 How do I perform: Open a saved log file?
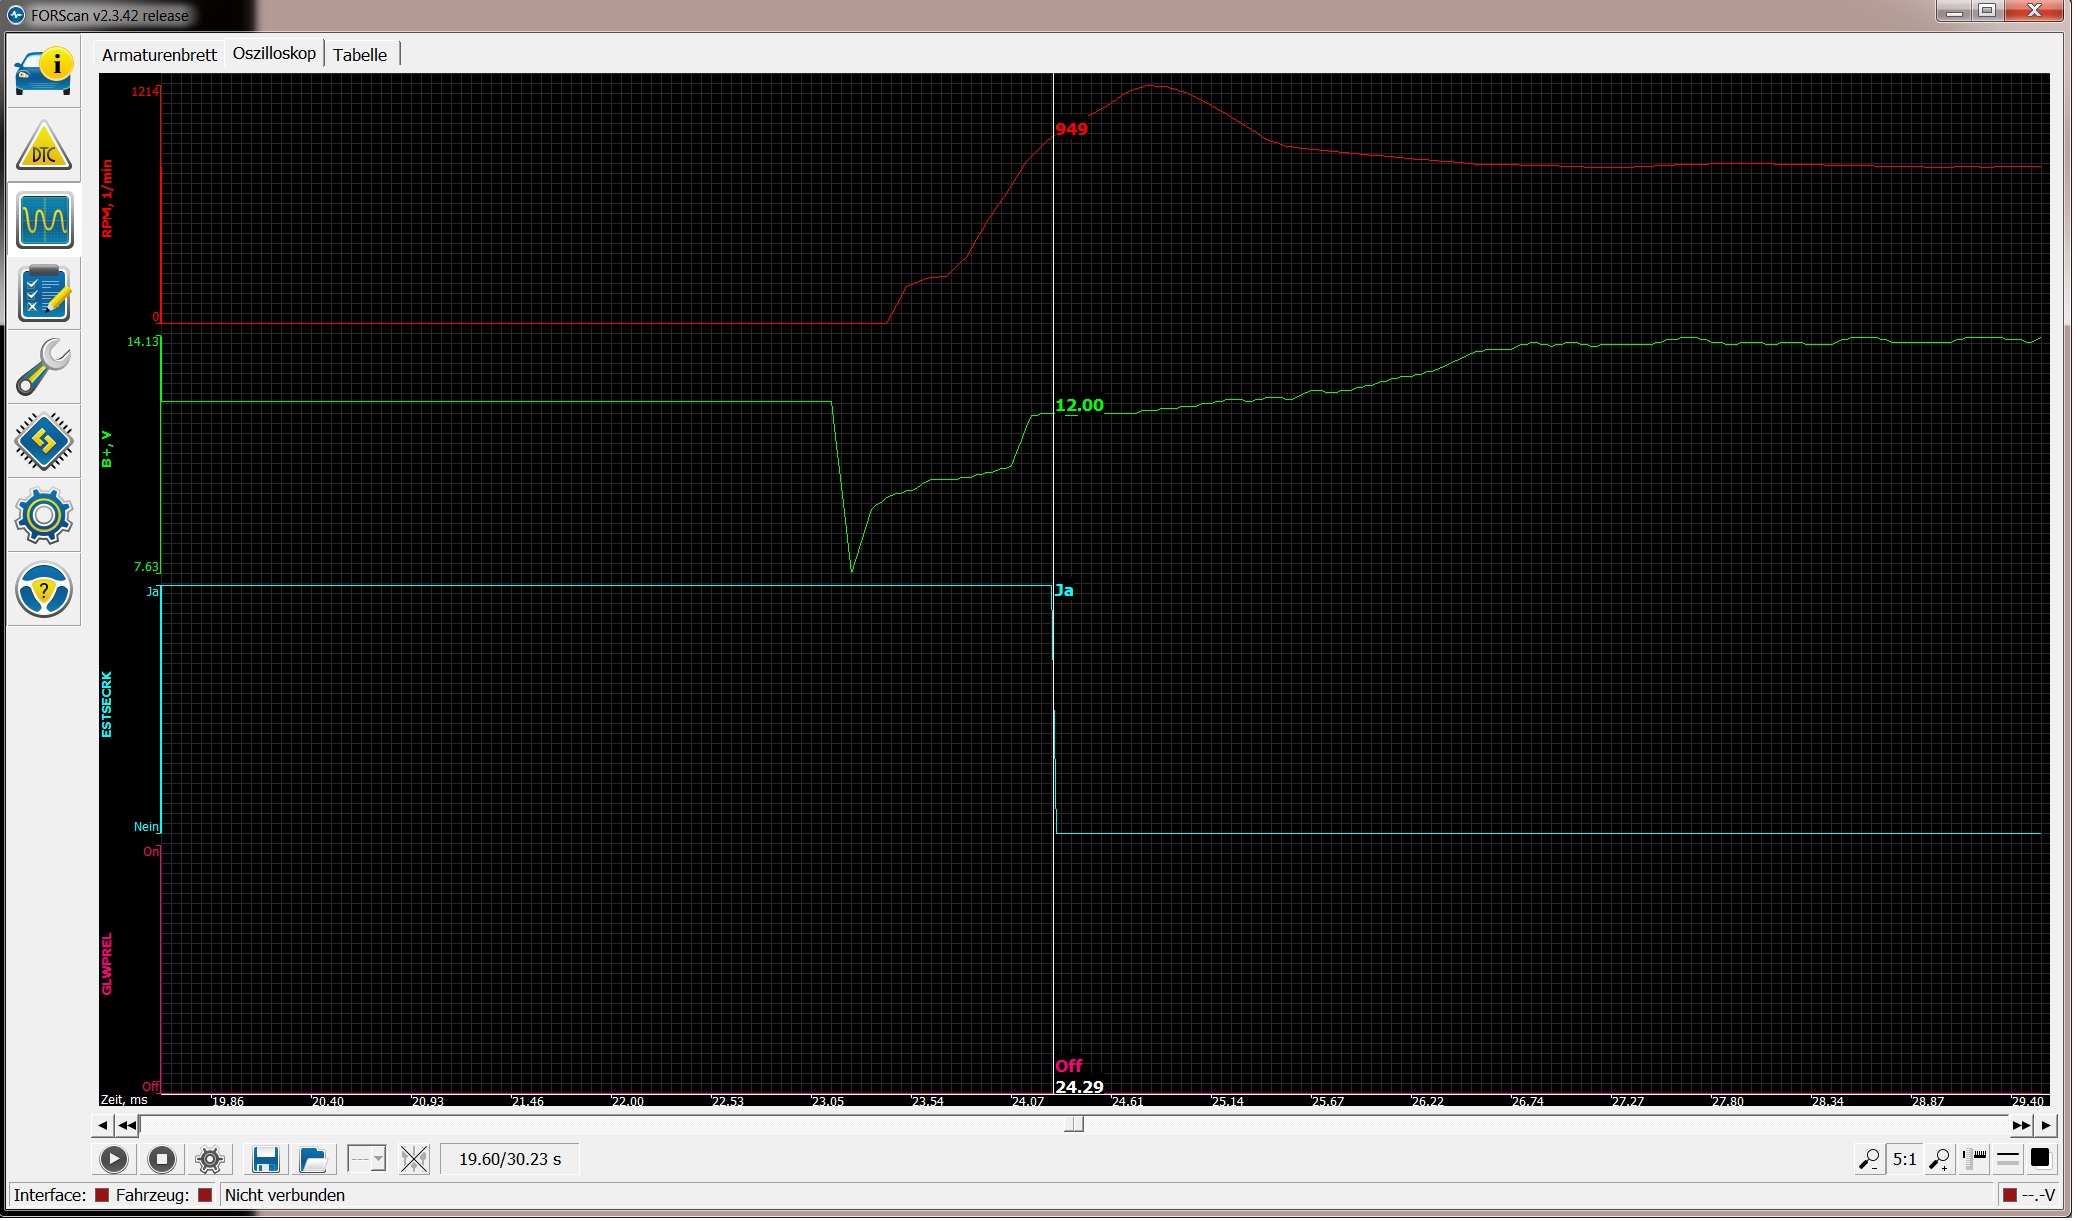tap(313, 1160)
